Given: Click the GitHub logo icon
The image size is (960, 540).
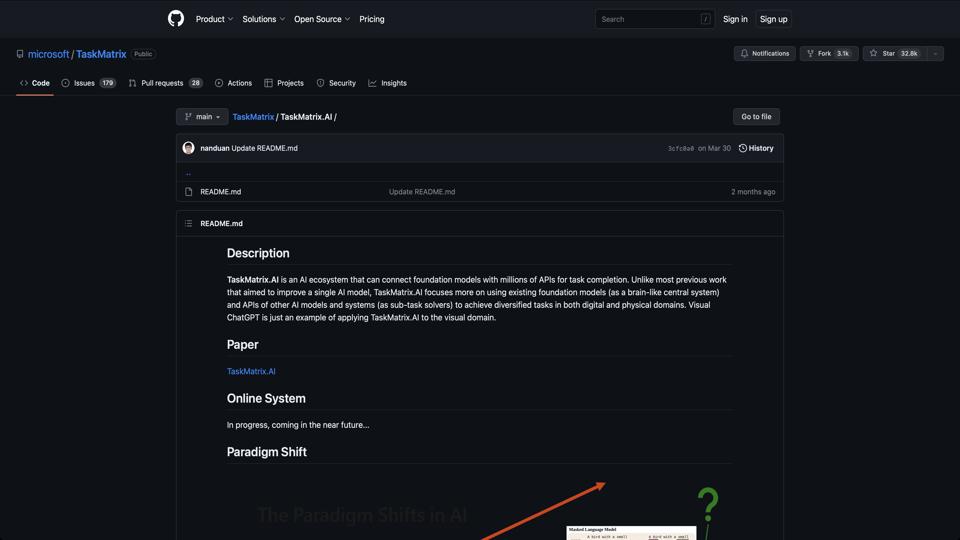Looking at the screenshot, I should click(176, 19).
